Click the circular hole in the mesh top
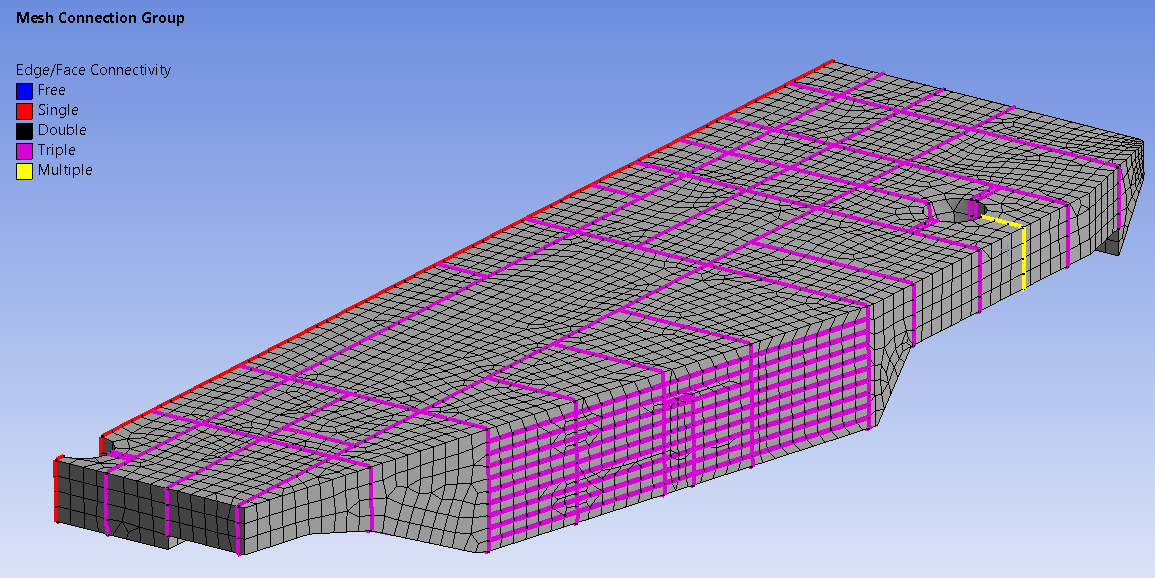The height and width of the screenshot is (578, 1155). coord(955,211)
